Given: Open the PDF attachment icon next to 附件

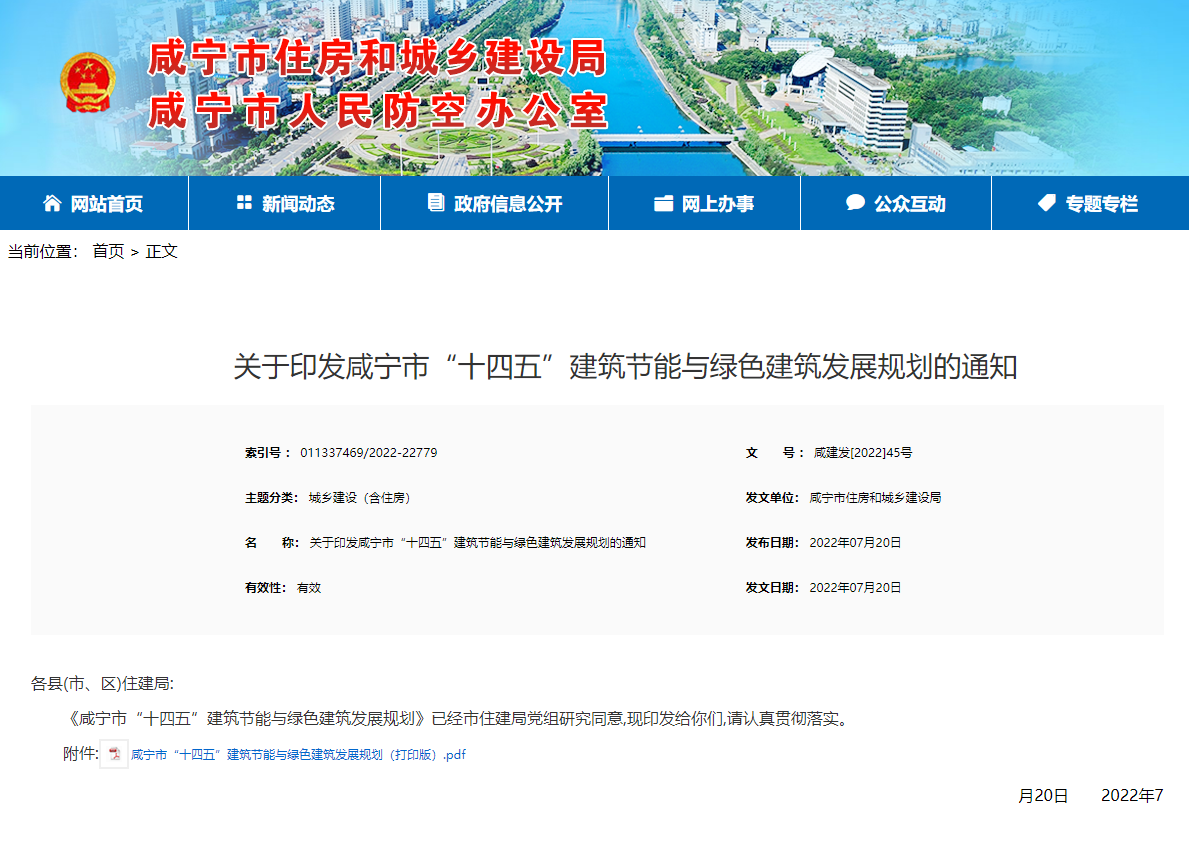Looking at the screenshot, I should pyautogui.click(x=110, y=755).
